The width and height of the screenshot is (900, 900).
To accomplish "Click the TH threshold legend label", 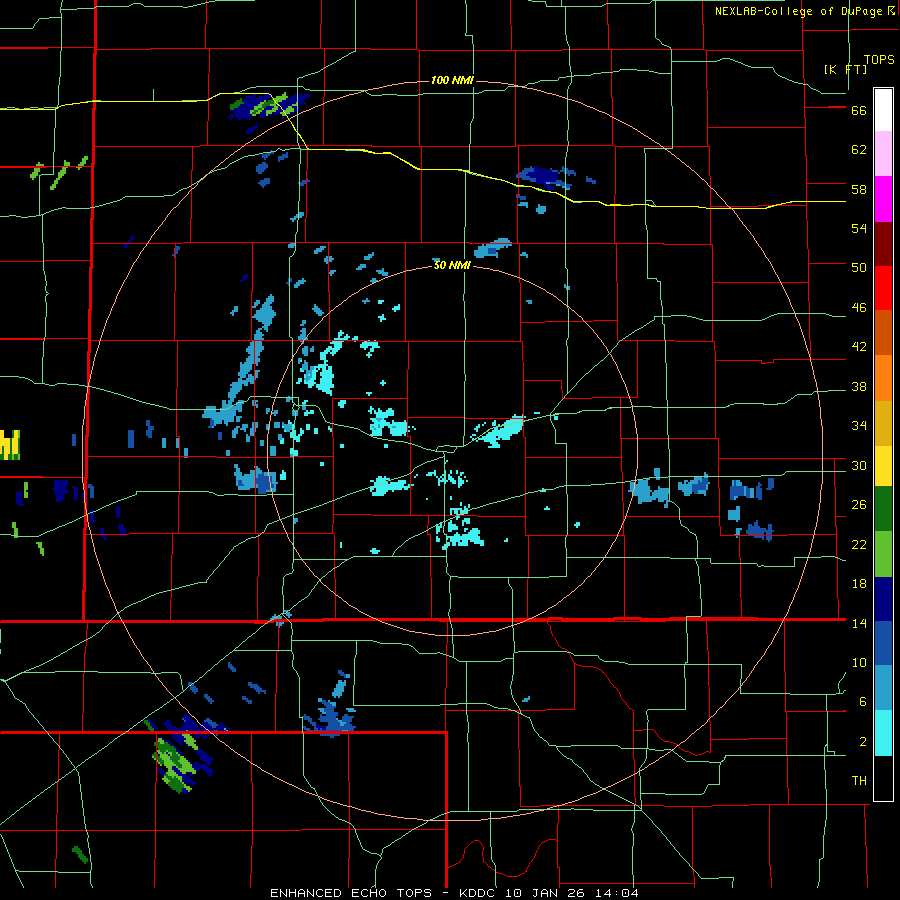I will click(859, 781).
